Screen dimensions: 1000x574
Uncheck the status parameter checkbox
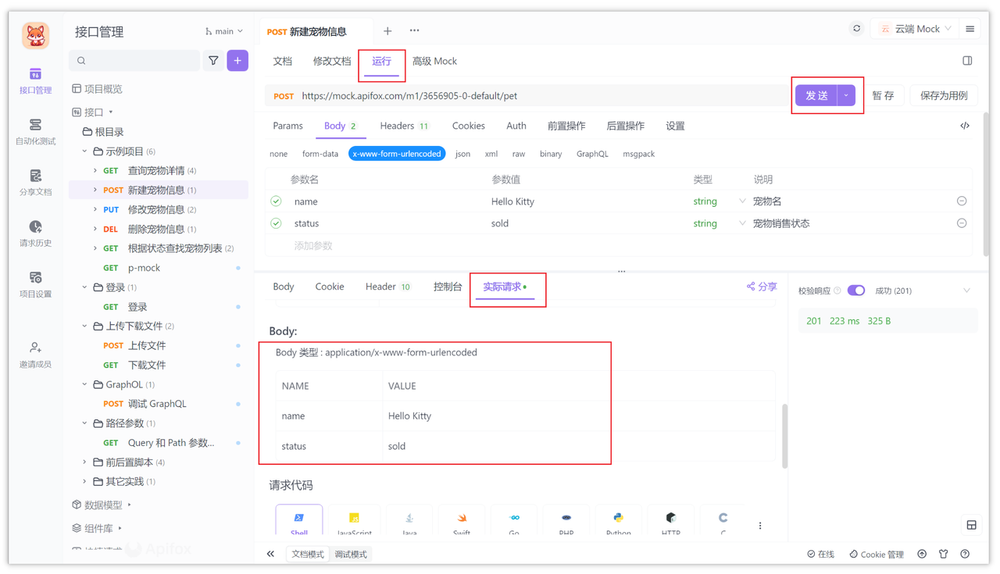276,224
